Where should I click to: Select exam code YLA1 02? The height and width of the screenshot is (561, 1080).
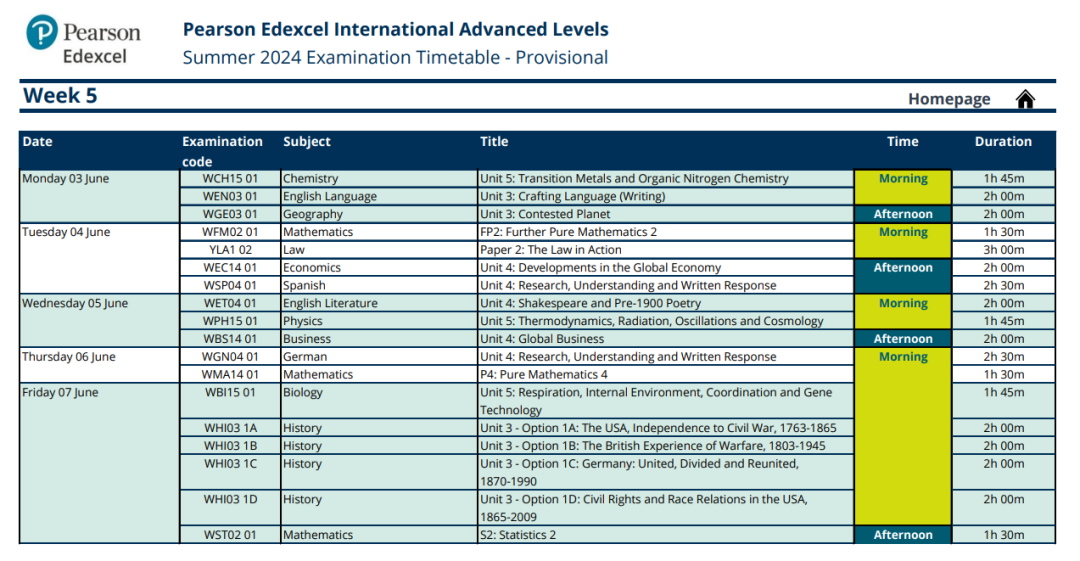(230, 250)
